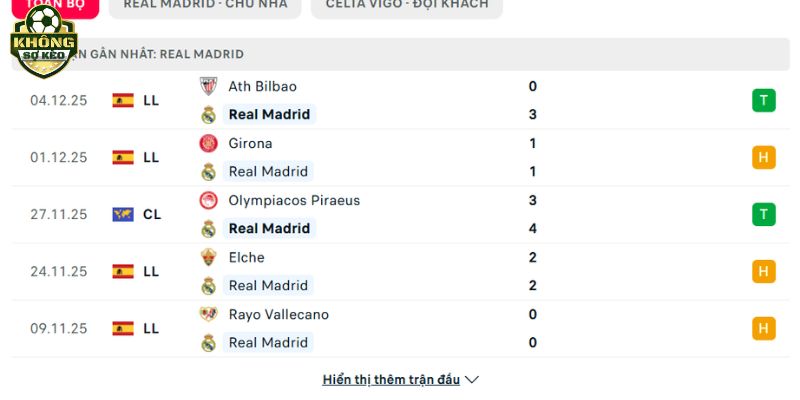Screen dimensions: 800x400
Task: Click the 24.11.25 Elche match date
Action: pos(59,271)
